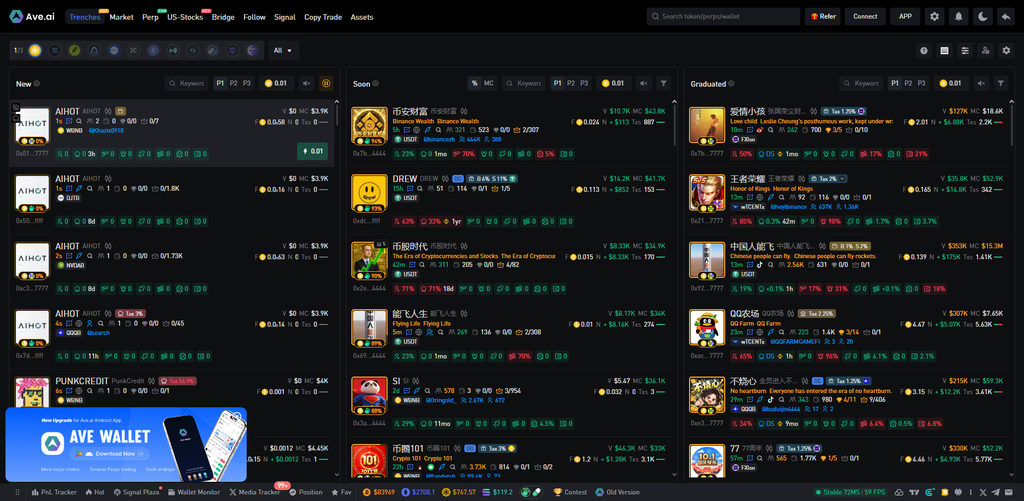
Task: Open quick-buy 0.01 amount in Soon column
Action: (x=613, y=84)
